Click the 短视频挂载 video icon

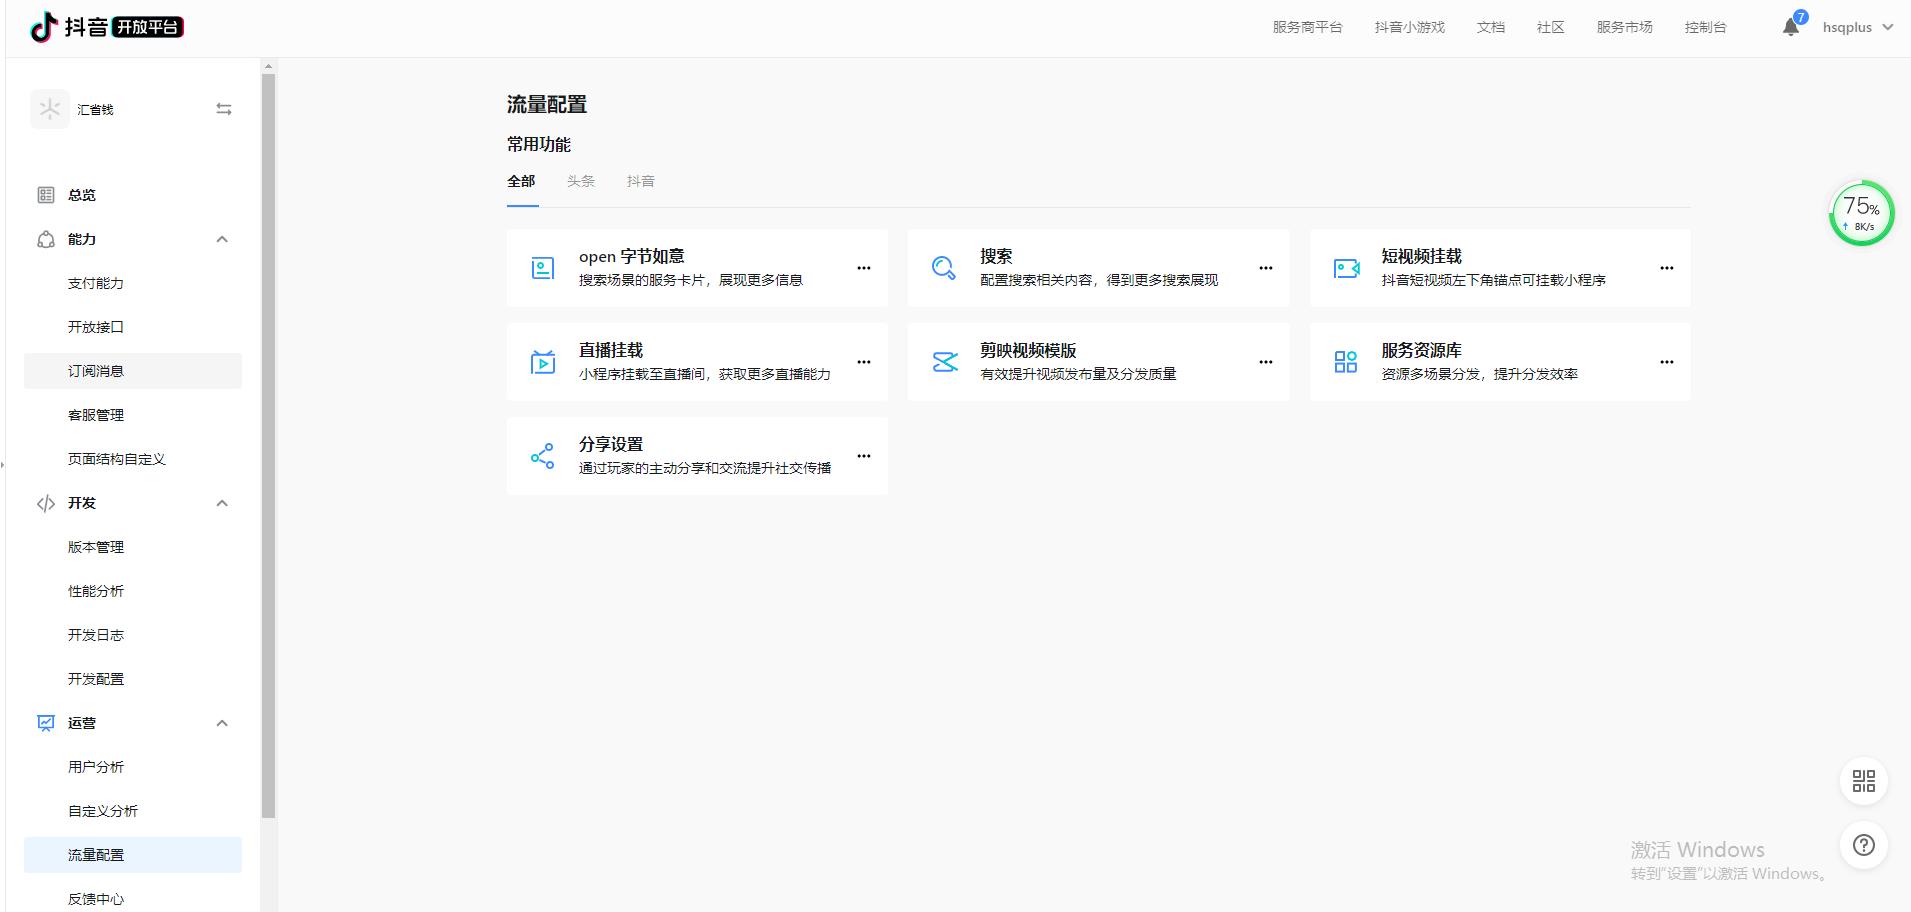tap(1346, 268)
